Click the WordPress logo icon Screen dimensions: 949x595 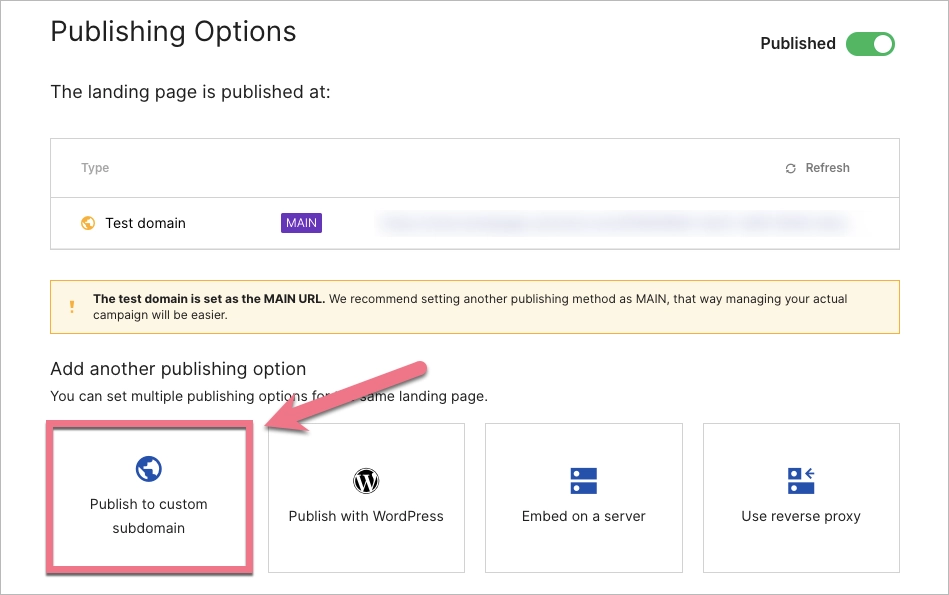[x=366, y=480]
